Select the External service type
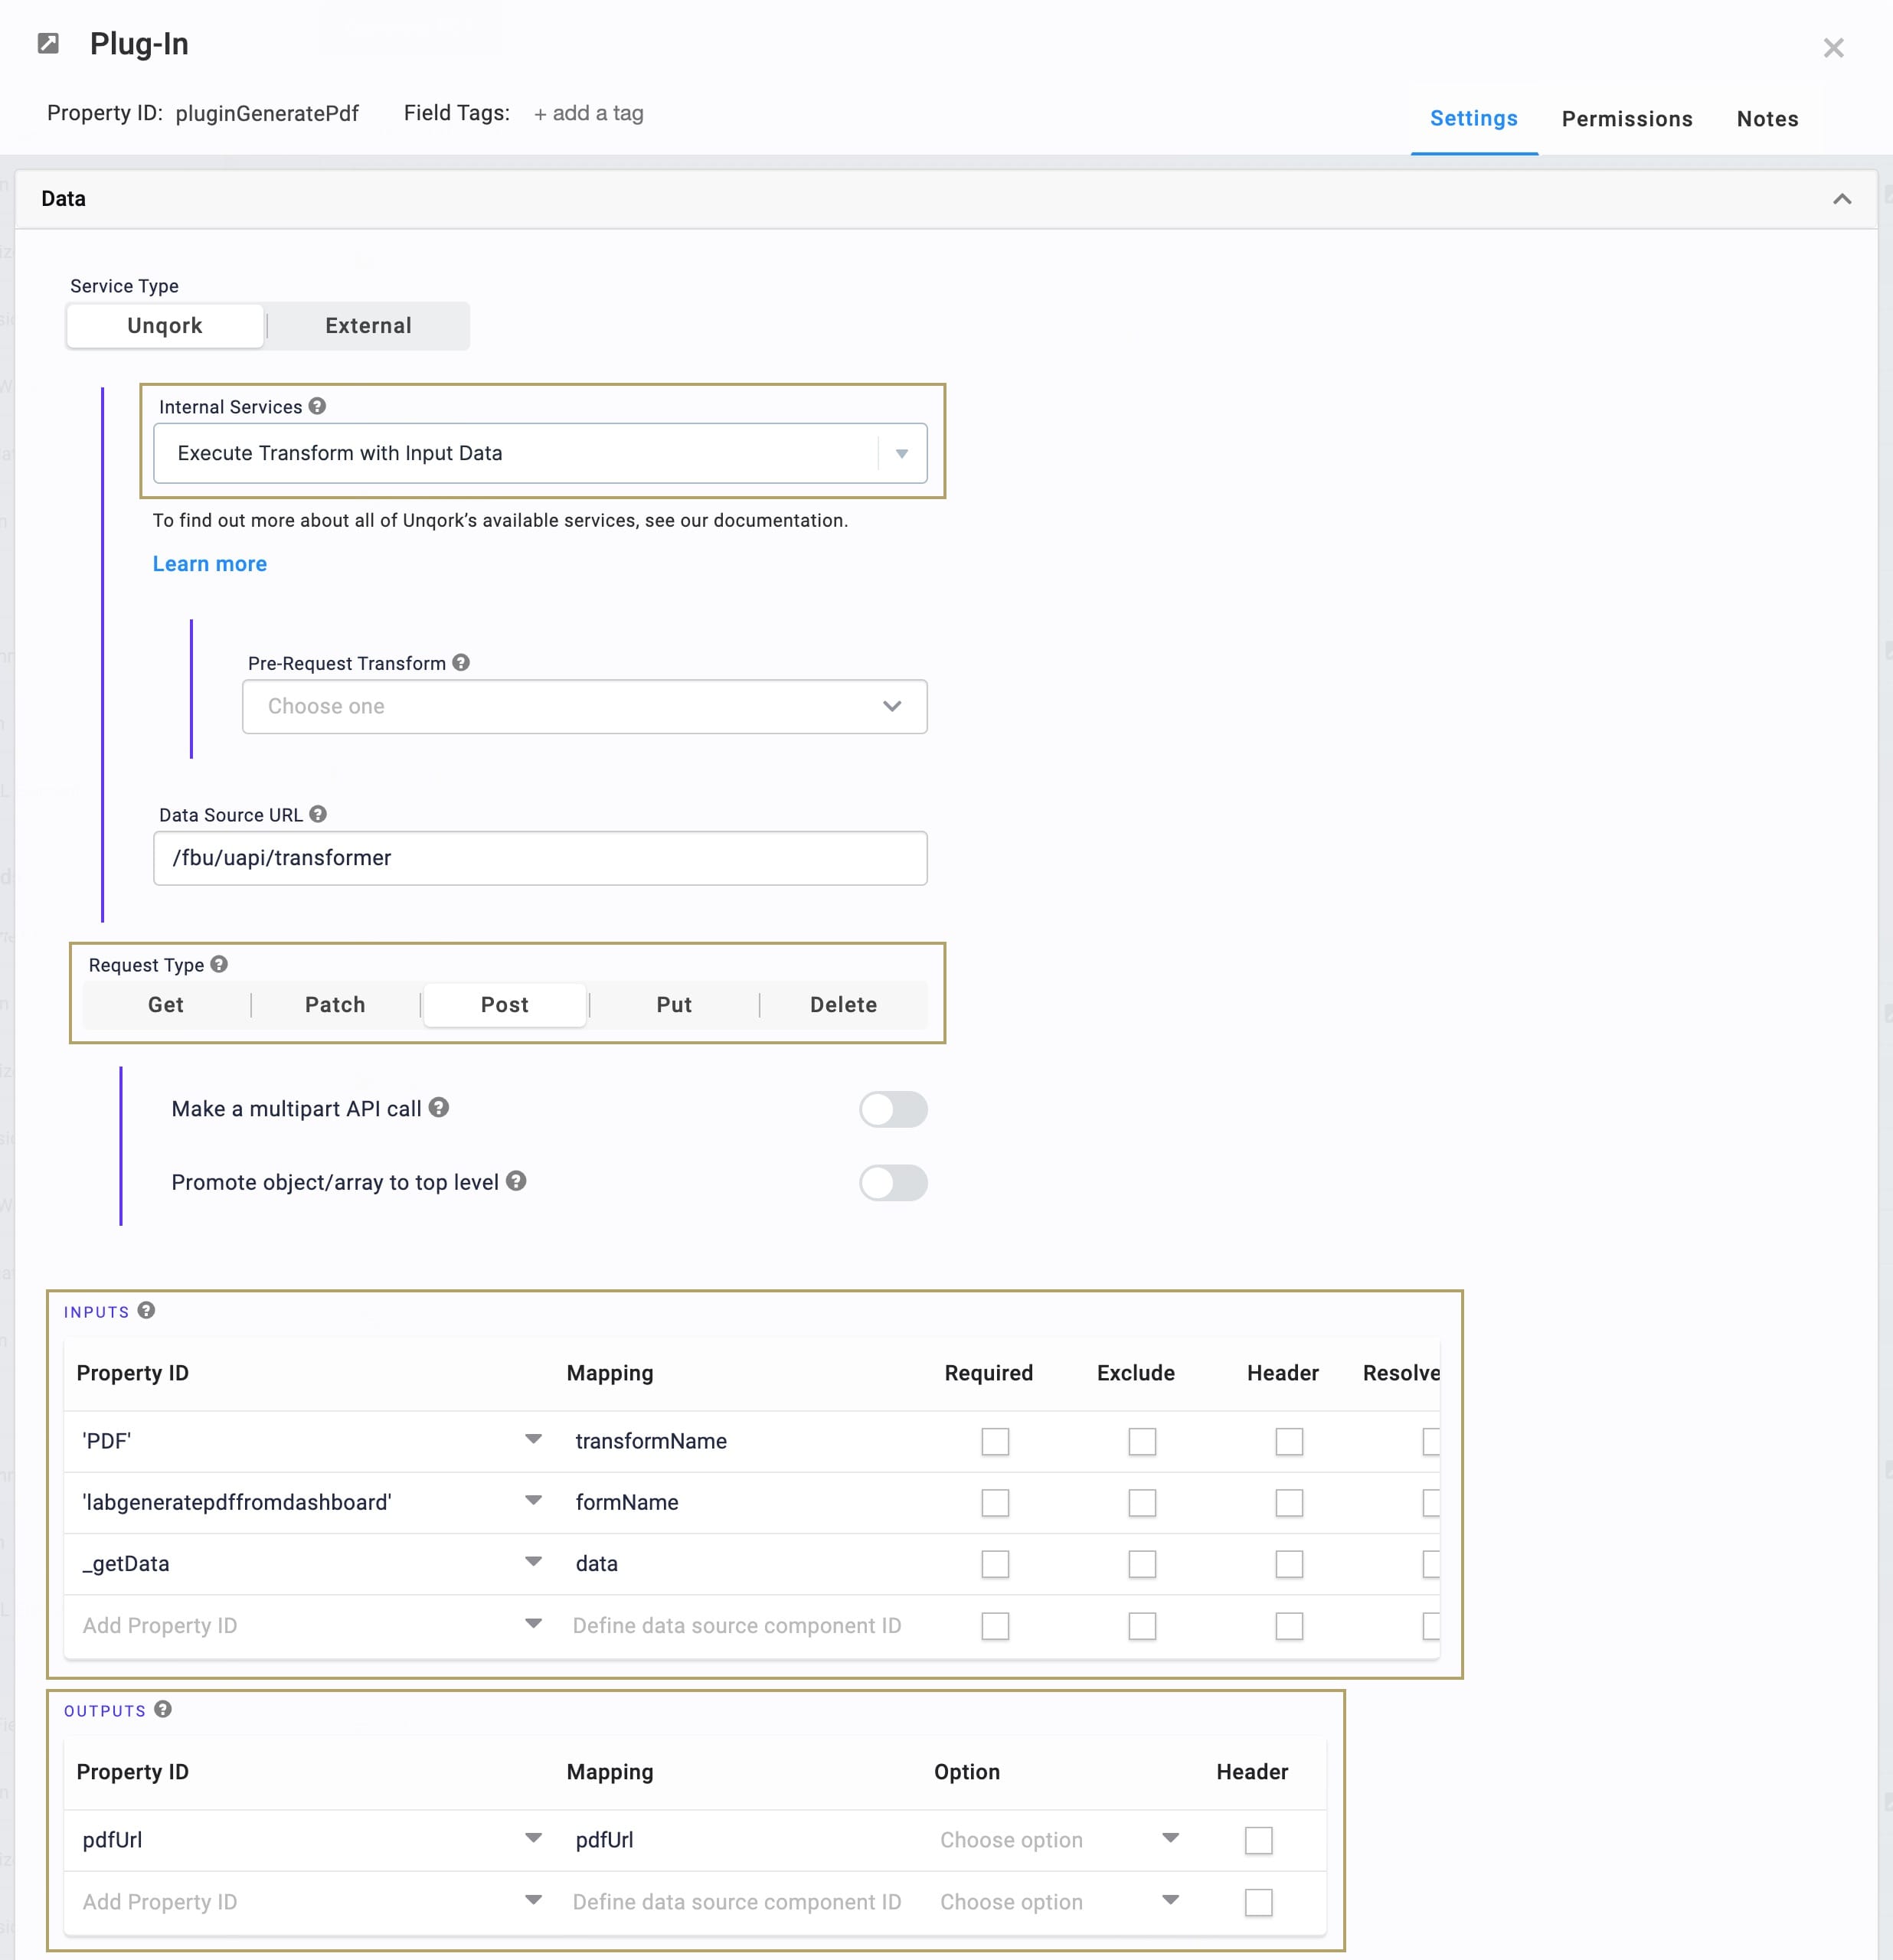1893x1960 pixels. (x=368, y=326)
